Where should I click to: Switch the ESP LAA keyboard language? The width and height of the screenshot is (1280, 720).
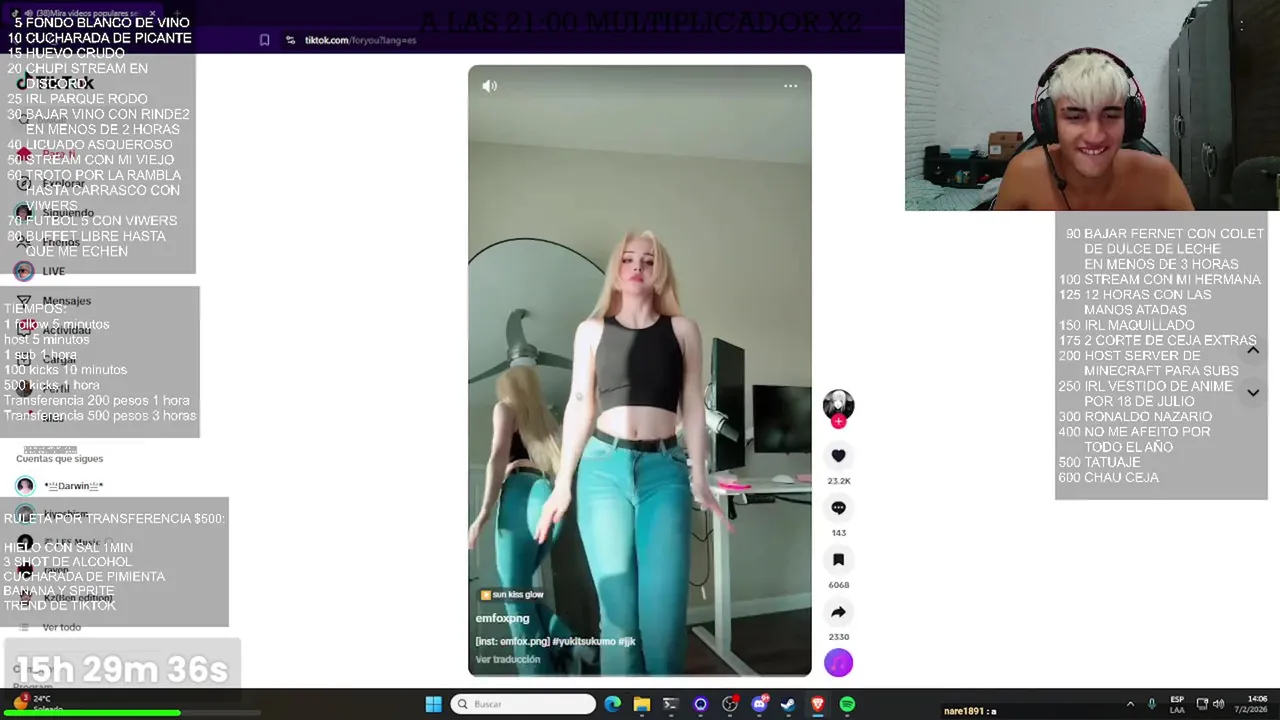pos(1177,704)
